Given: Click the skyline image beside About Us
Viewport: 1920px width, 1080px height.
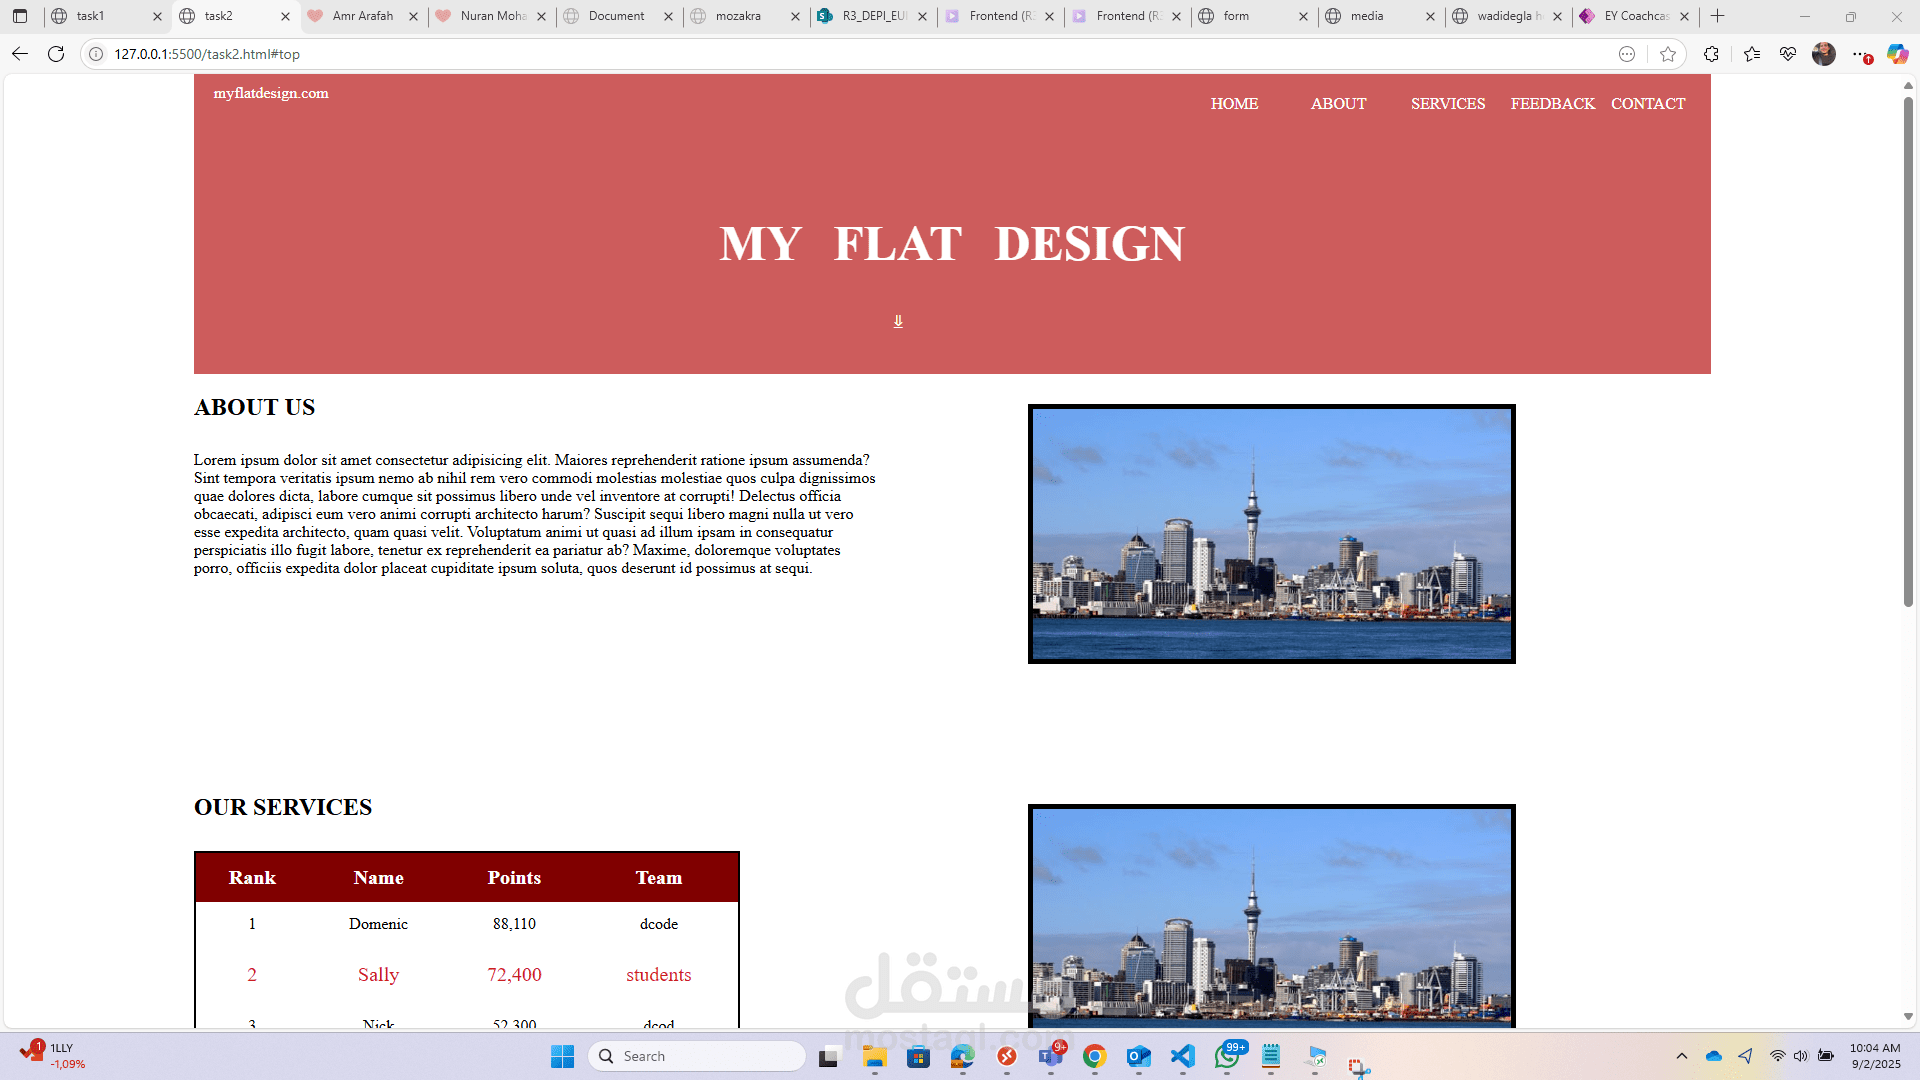Looking at the screenshot, I should [x=1272, y=534].
